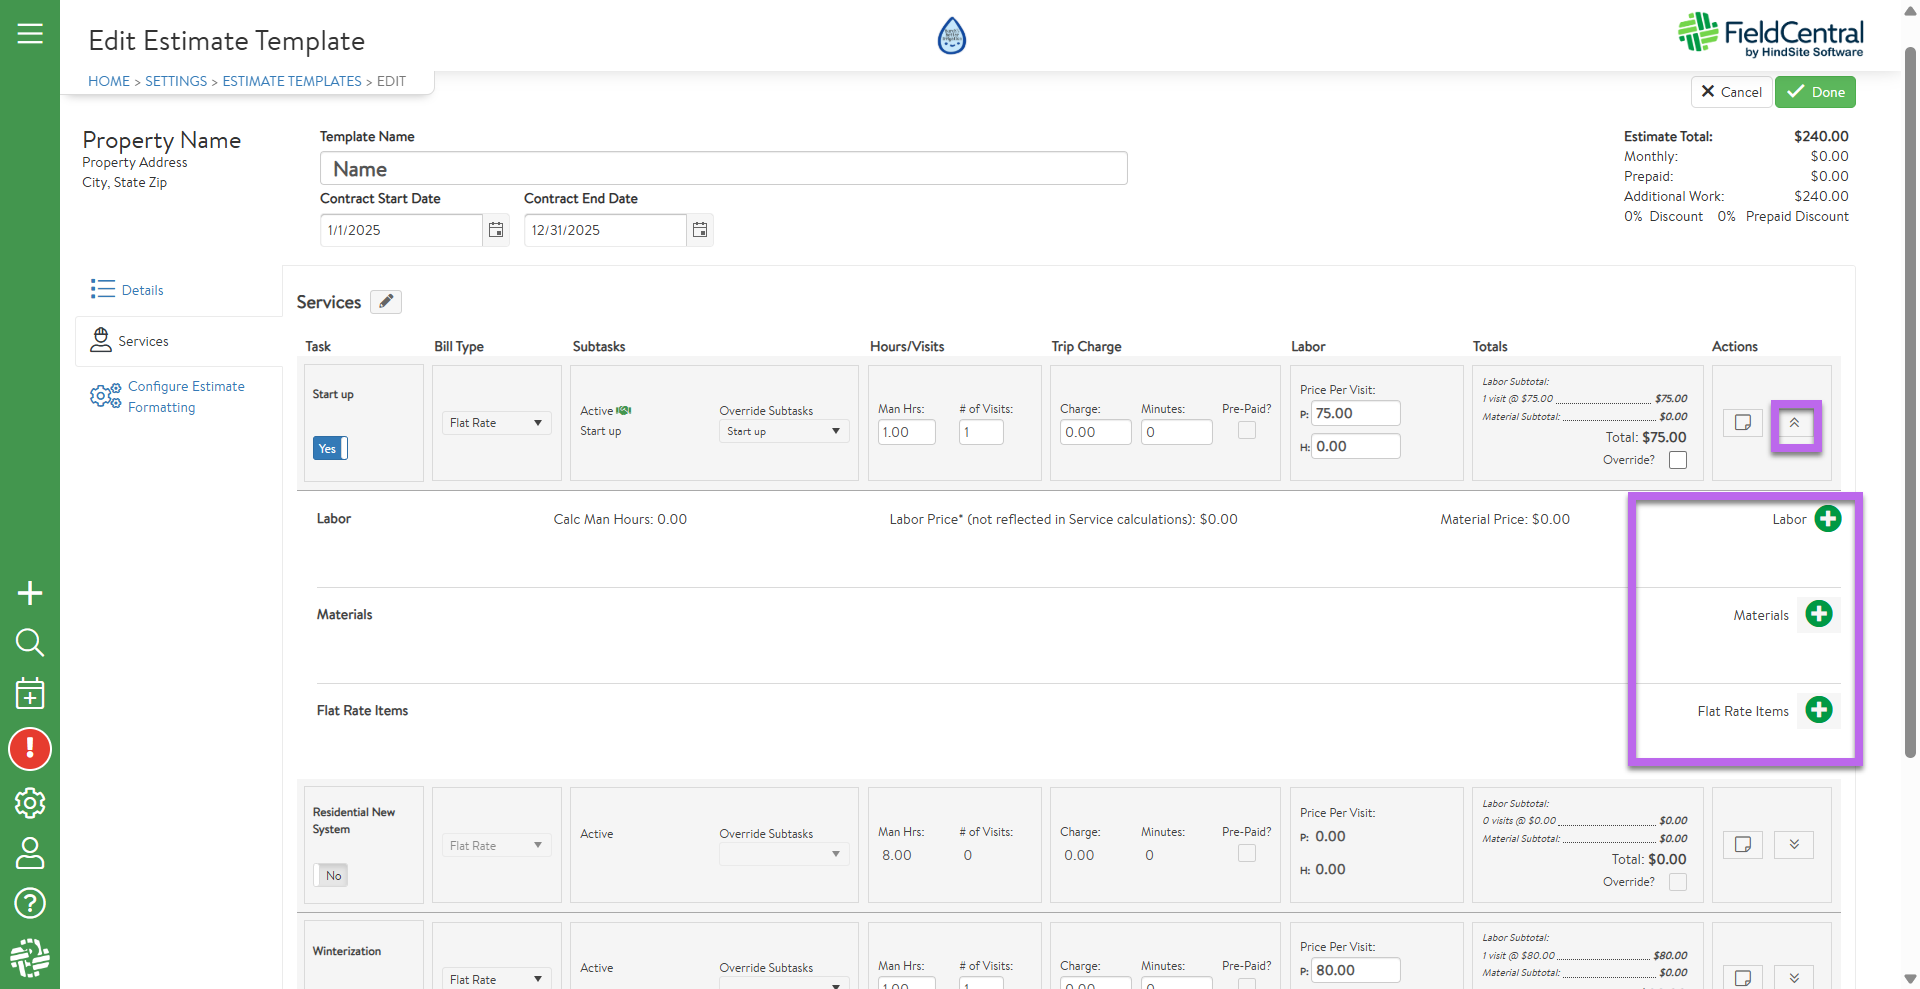Click the red alert notification icon
This screenshot has height=989, width=1920.
point(30,749)
